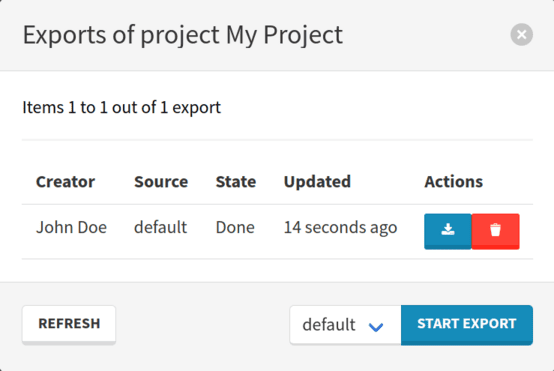Select the John Doe creator cell
The image size is (554, 371).
(x=71, y=227)
